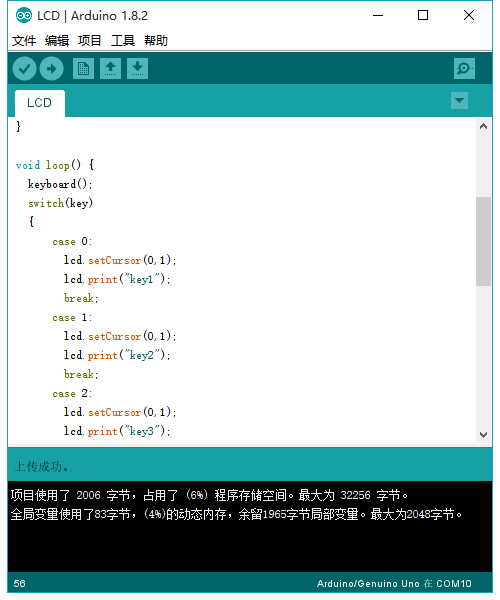Maximize the Arduino window
The image size is (500, 600).
[x=423, y=15]
